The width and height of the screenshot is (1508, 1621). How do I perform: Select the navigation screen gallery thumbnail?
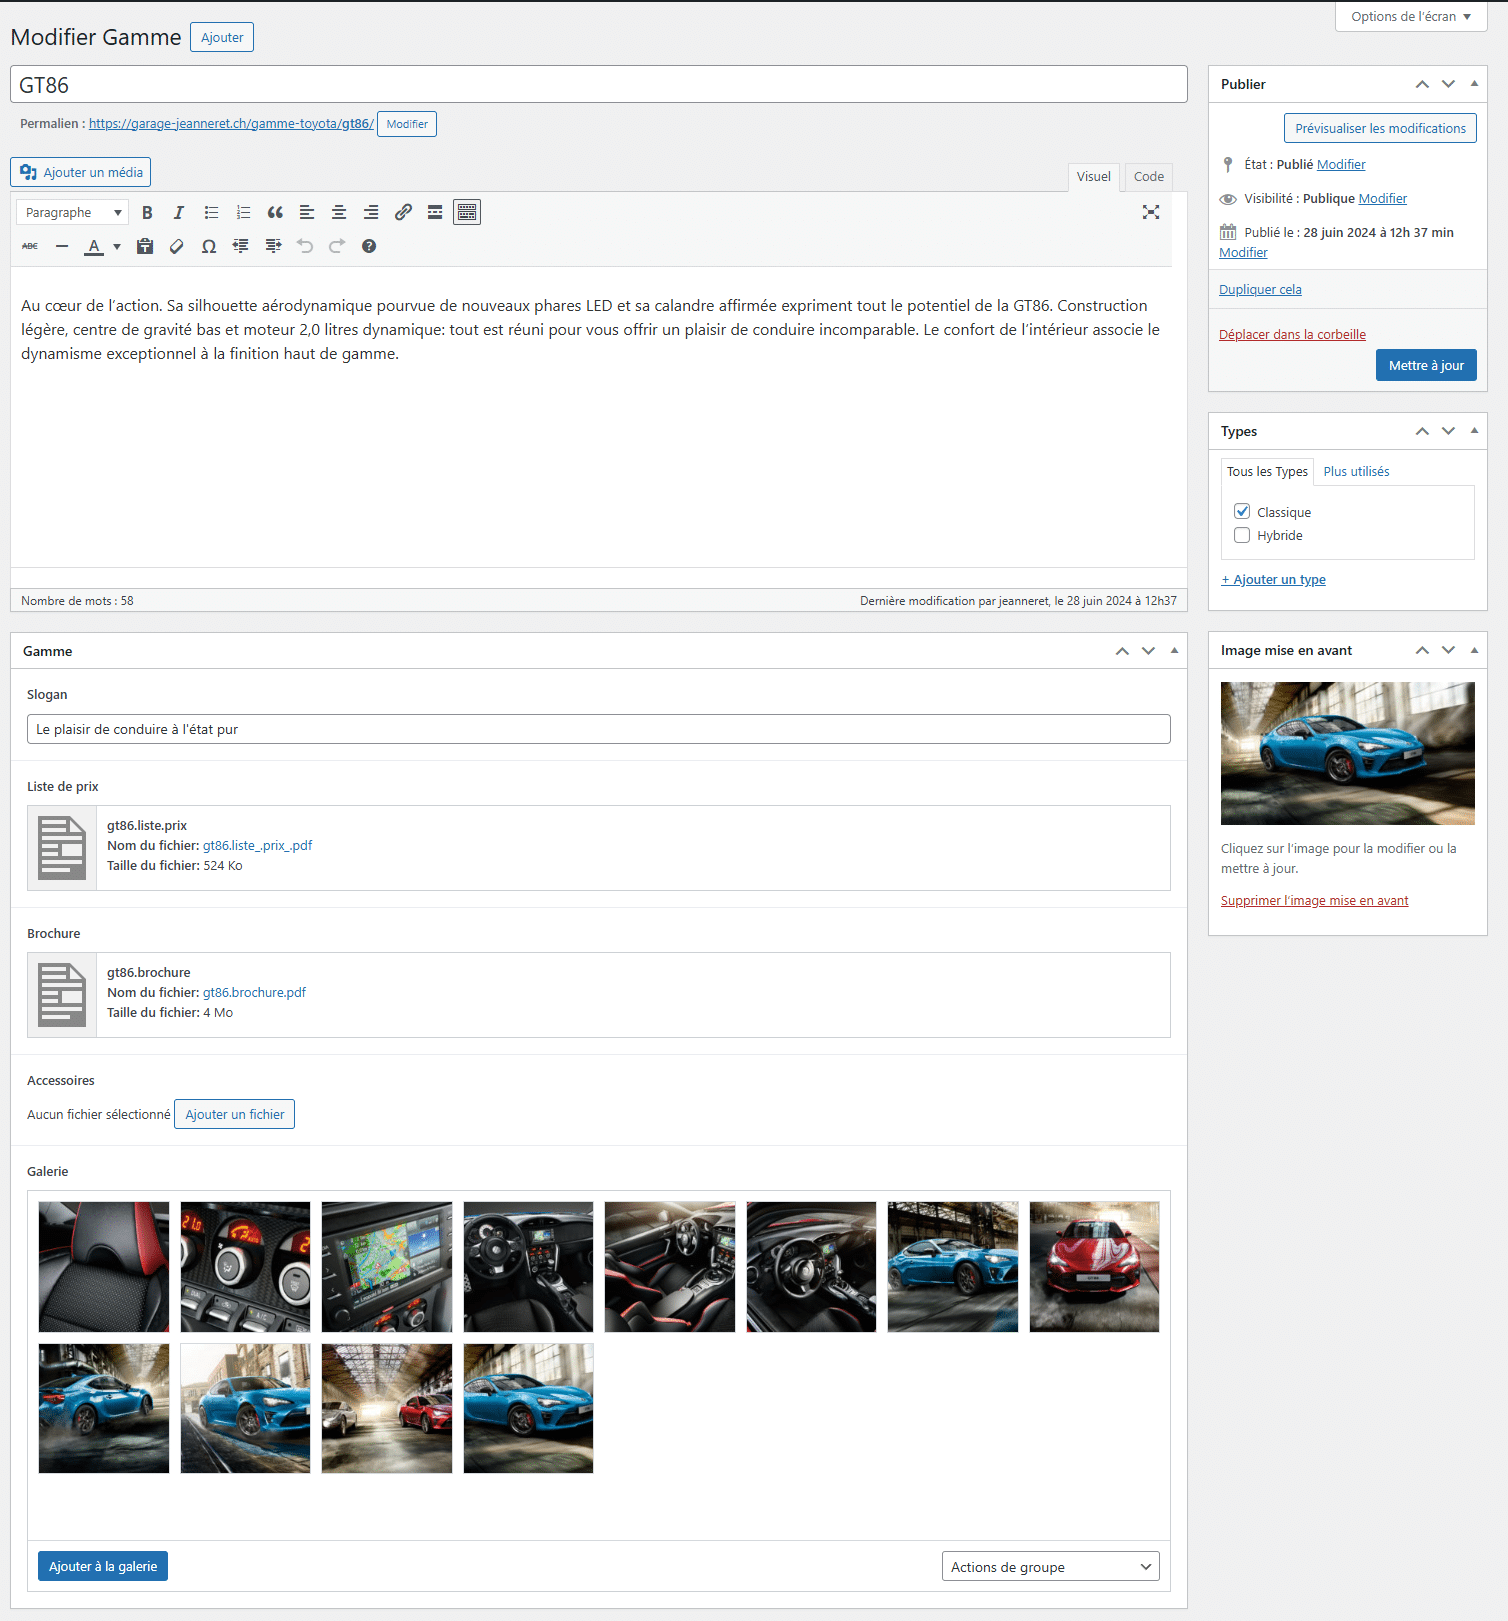[x=387, y=1267]
